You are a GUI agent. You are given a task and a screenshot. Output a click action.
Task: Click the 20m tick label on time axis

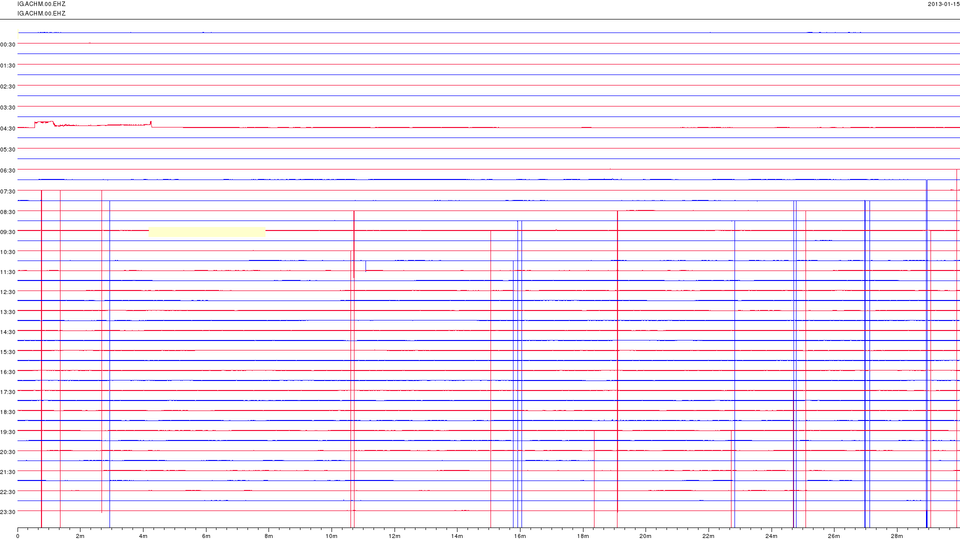pyautogui.click(x=645, y=536)
